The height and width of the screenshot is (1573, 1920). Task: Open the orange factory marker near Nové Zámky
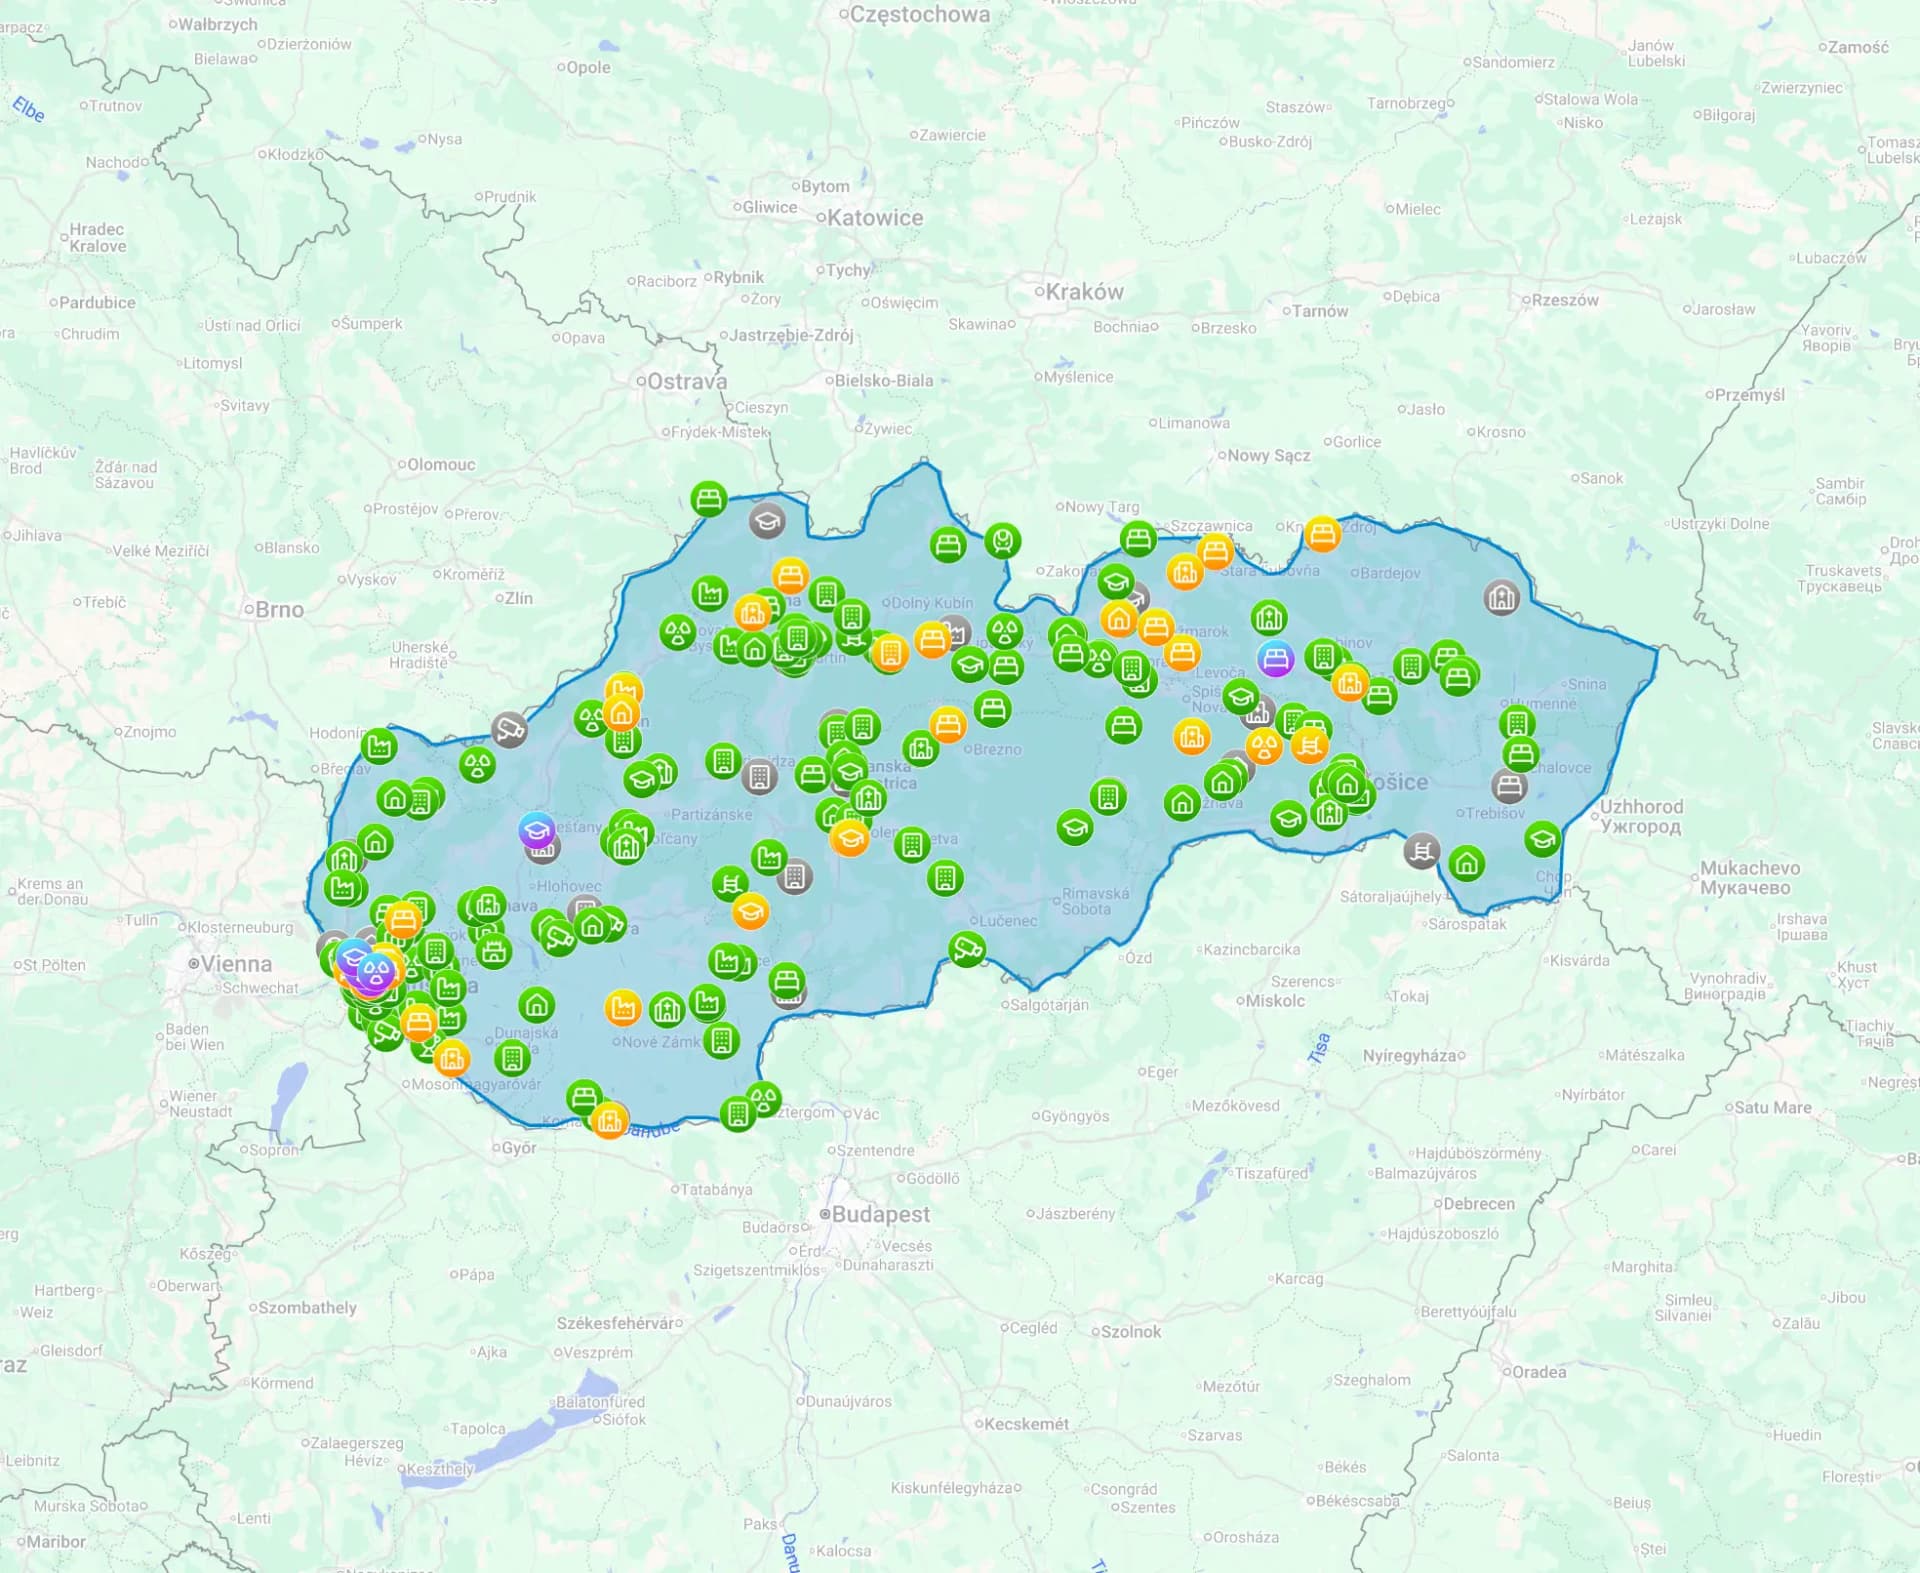[622, 1007]
